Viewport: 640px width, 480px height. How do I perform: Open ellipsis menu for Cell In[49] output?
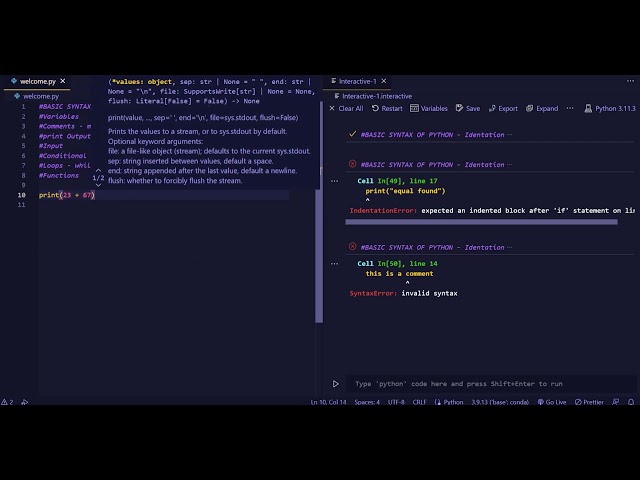click(x=334, y=181)
